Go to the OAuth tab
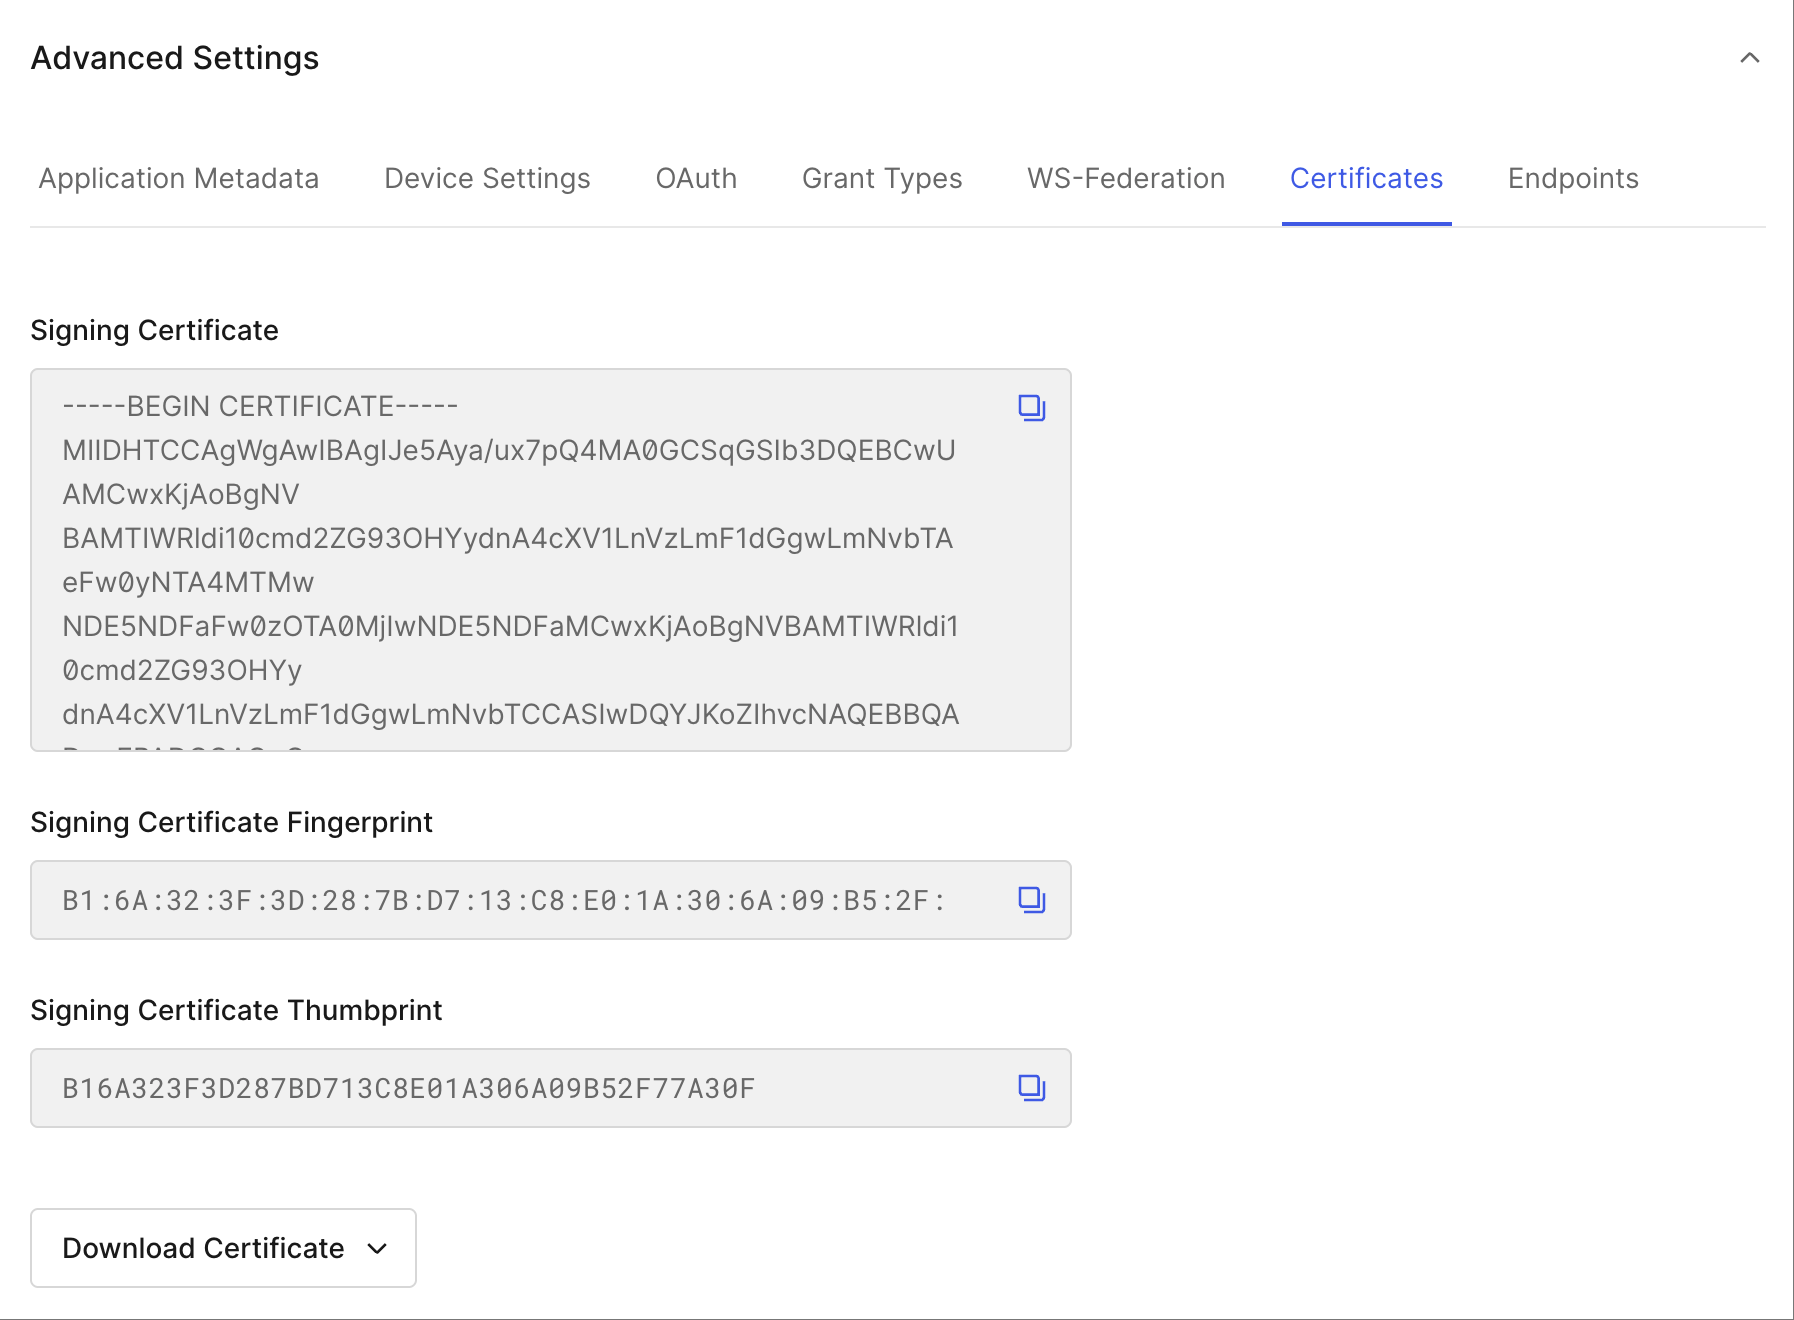This screenshot has height=1320, width=1794. [x=696, y=178]
